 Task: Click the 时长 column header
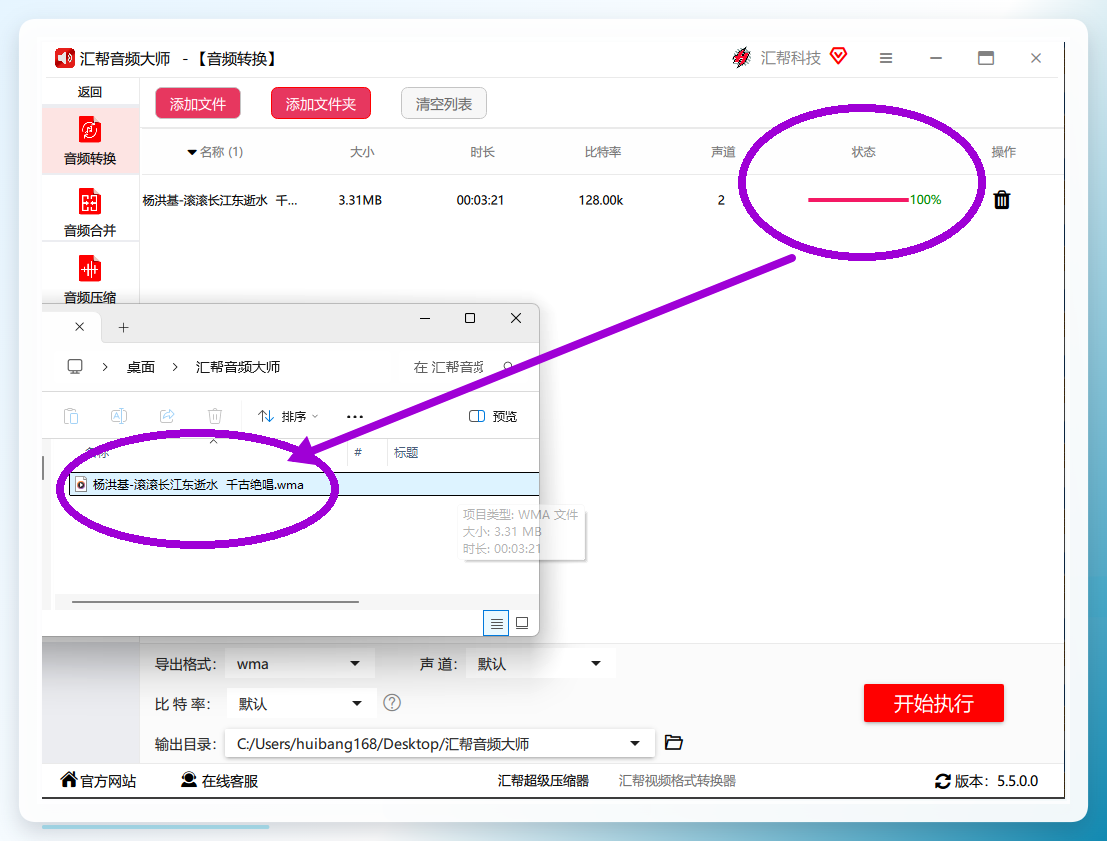[x=482, y=152]
